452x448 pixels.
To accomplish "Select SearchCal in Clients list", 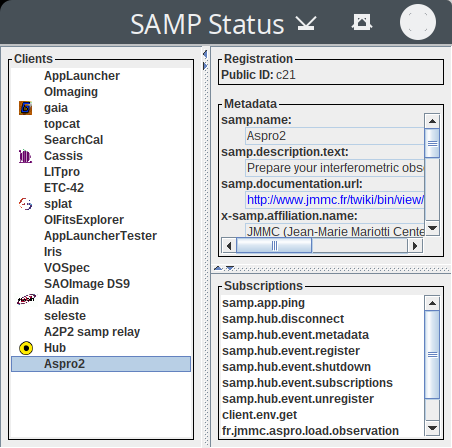I will pos(101,140).
